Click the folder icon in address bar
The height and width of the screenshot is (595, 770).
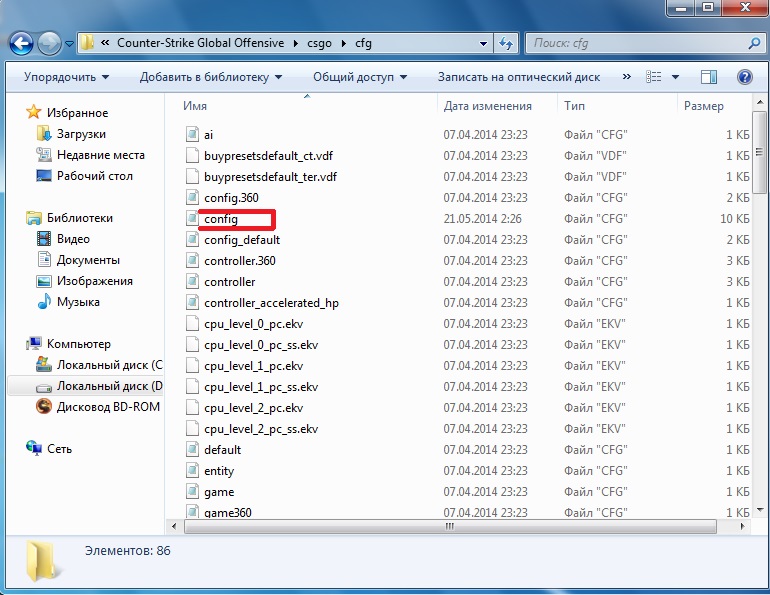[87, 43]
